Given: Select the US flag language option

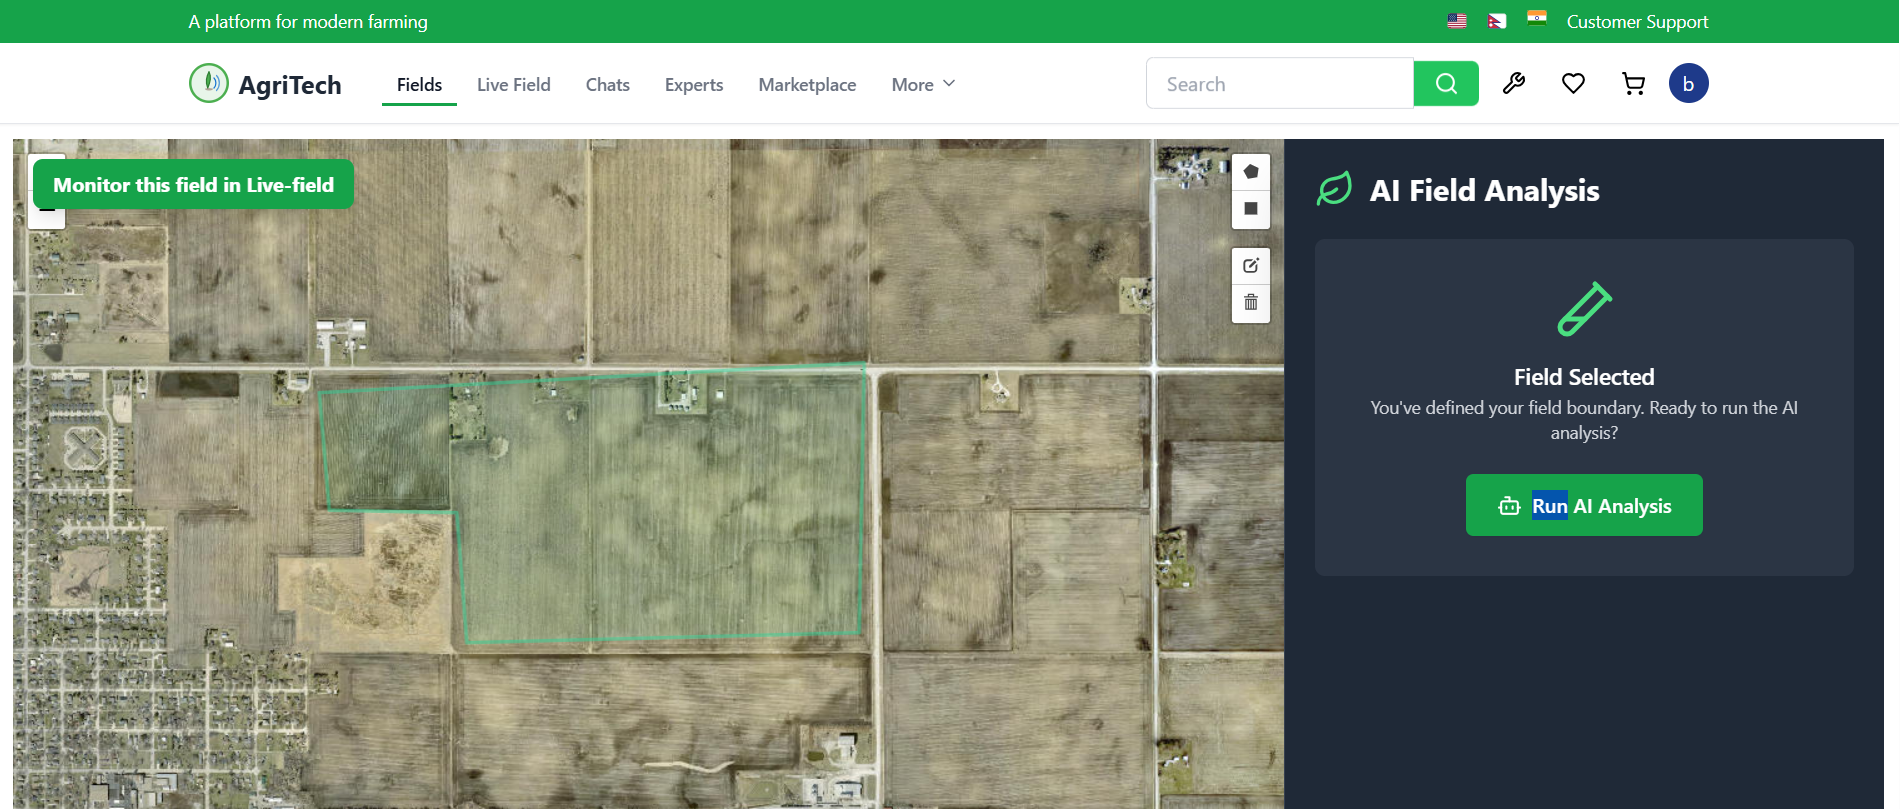Looking at the screenshot, I should click(x=1457, y=21).
